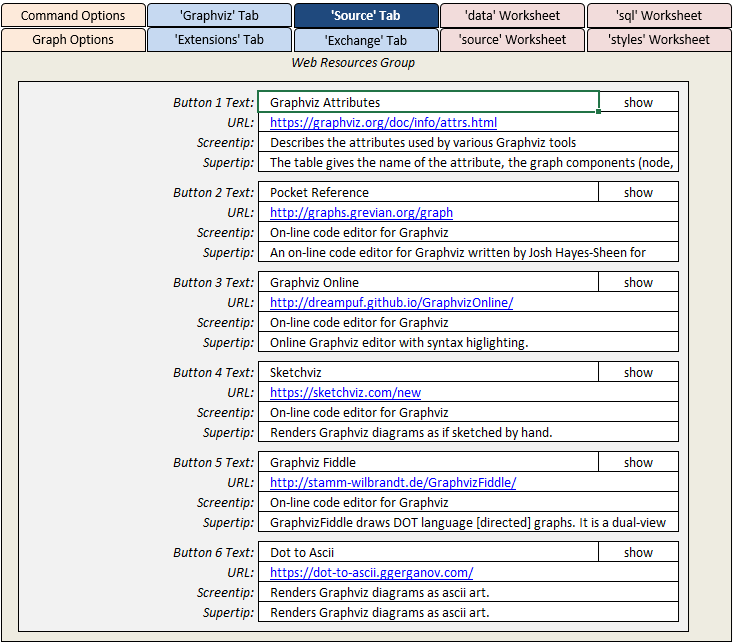
Task: Open the 'styles' Worksheet button
Action: [x=658, y=40]
